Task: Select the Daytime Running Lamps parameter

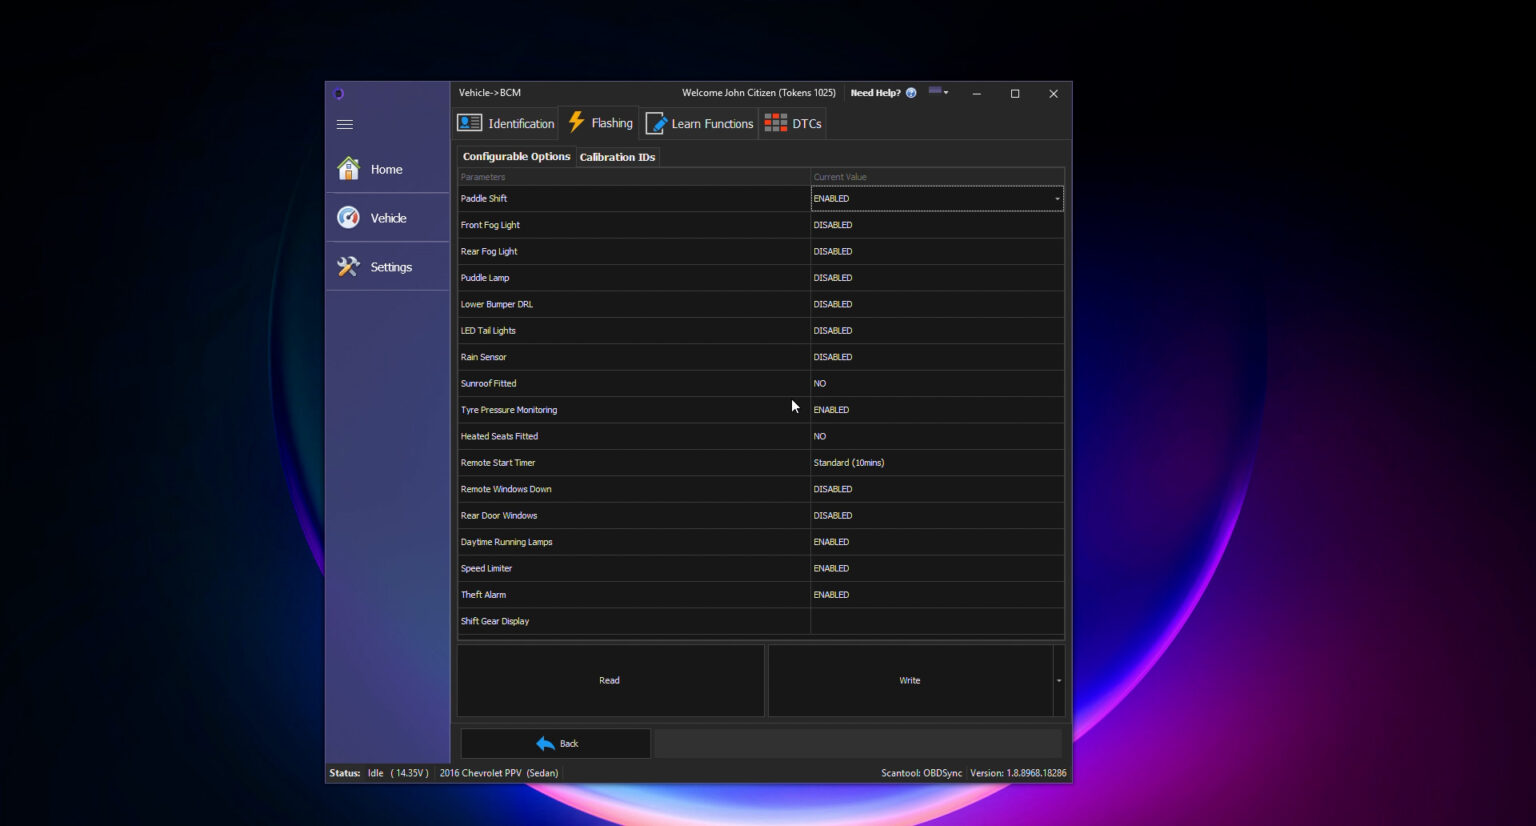Action: (634, 542)
